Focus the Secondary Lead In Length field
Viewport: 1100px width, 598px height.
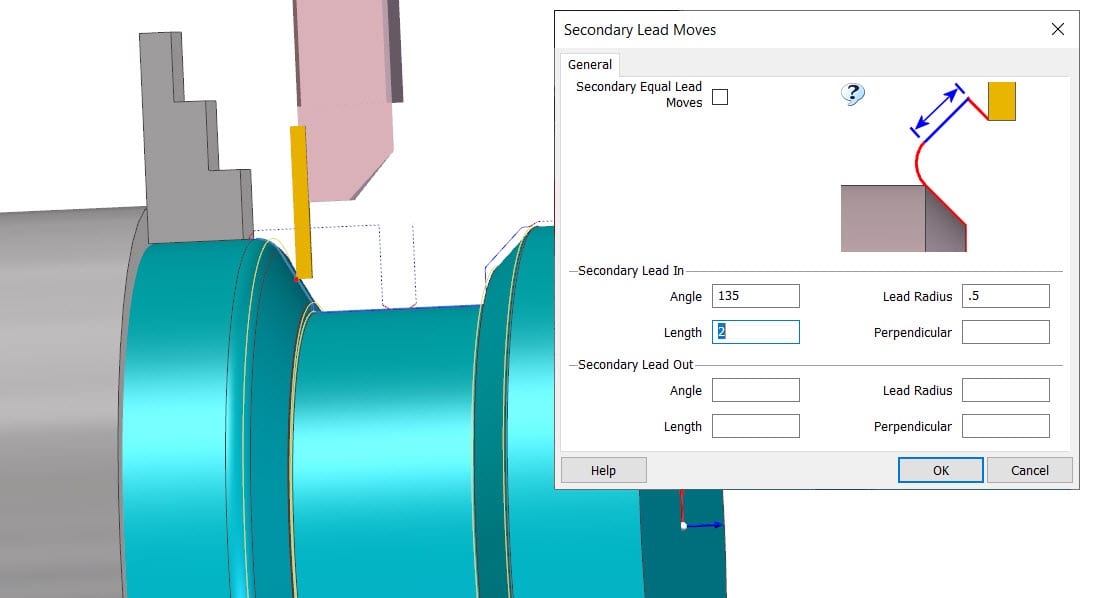(755, 332)
